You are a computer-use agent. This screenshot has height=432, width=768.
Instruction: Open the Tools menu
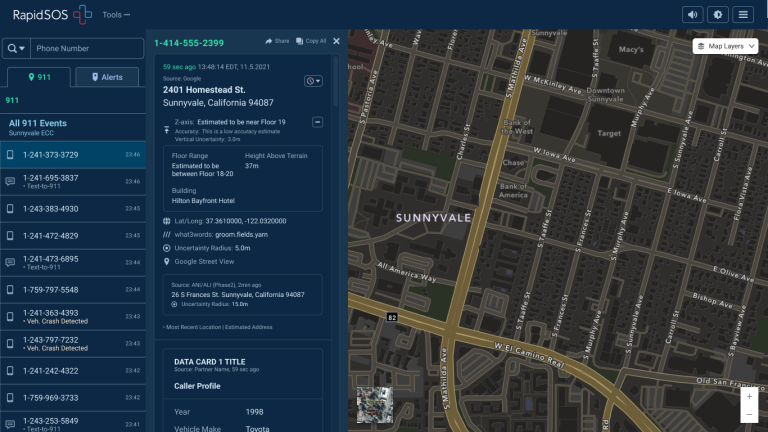pos(116,15)
